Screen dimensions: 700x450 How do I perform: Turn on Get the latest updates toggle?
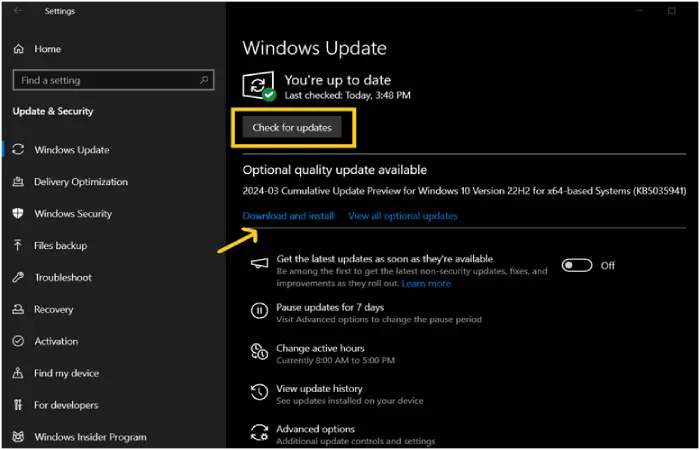577,266
